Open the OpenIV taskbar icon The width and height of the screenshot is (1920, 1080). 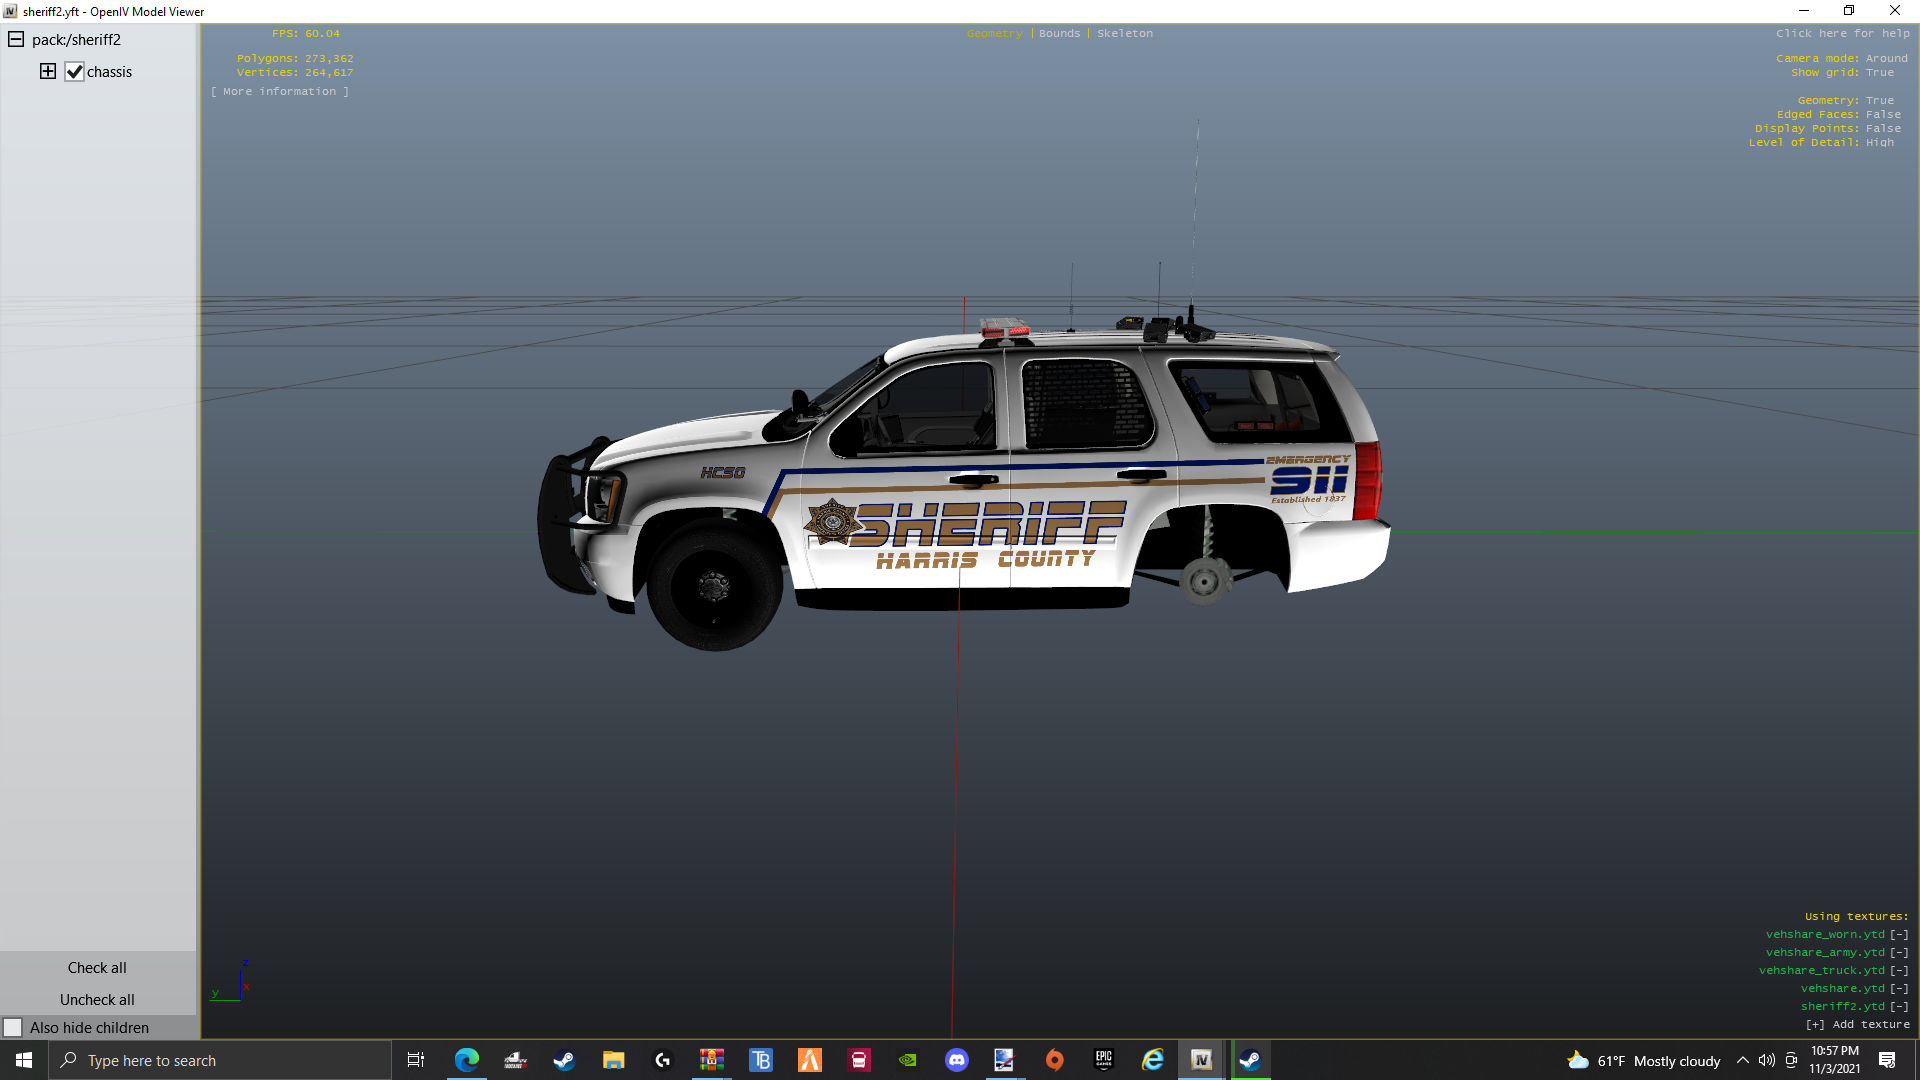[1201, 1060]
